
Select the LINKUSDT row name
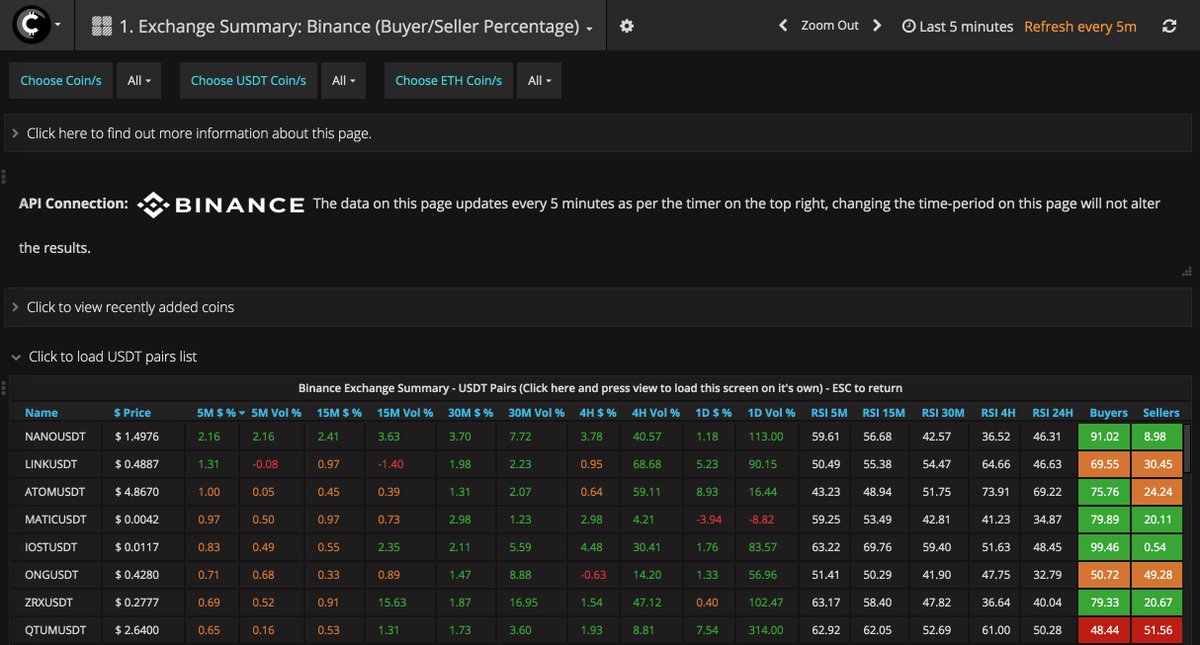52,465
